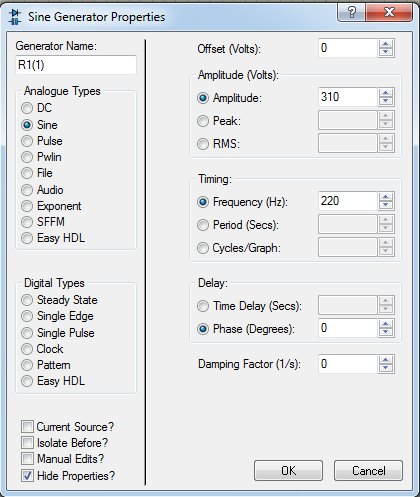Screen dimensions: 420x497
Task: Click the Cancel button
Action: pyautogui.click(x=368, y=471)
